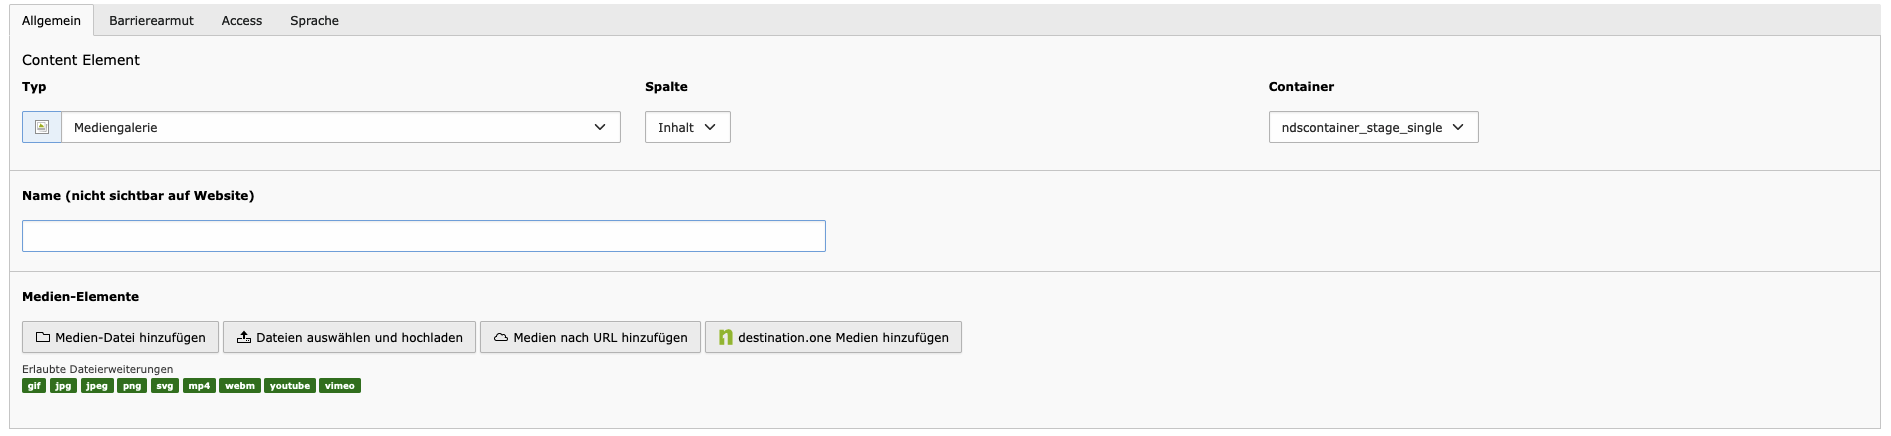Image resolution: width=1891 pixels, height=436 pixels.
Task: Click destination.one Medien hinzufügen button
Action: (833, 337)
